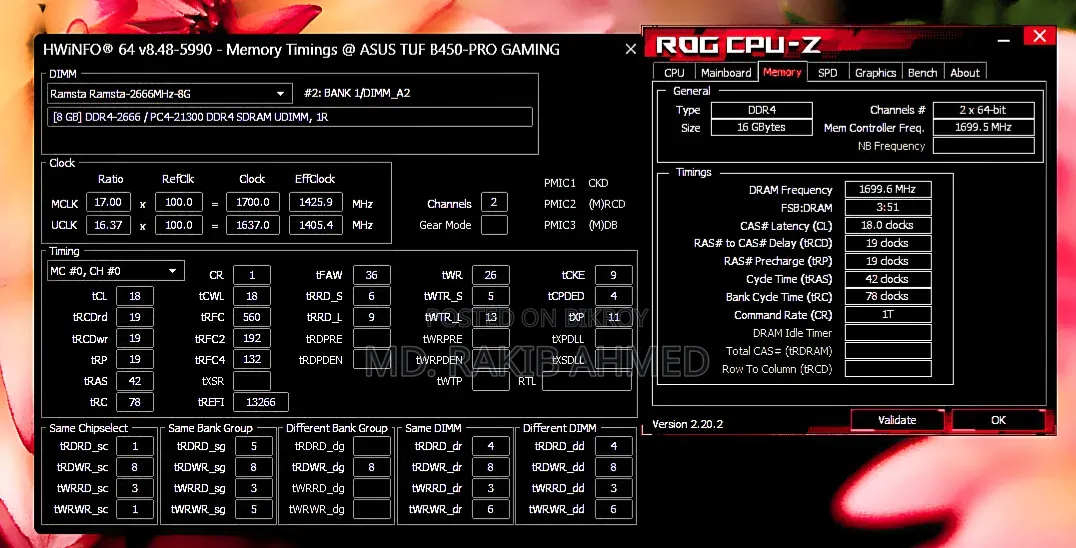
Task: Click the FSB:DRAM value 3:51
Action: point(887,208)
